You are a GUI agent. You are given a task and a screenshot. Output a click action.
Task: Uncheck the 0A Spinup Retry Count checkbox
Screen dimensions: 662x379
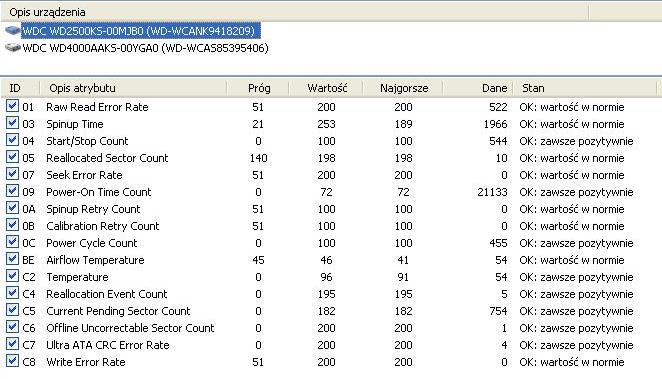12,208
